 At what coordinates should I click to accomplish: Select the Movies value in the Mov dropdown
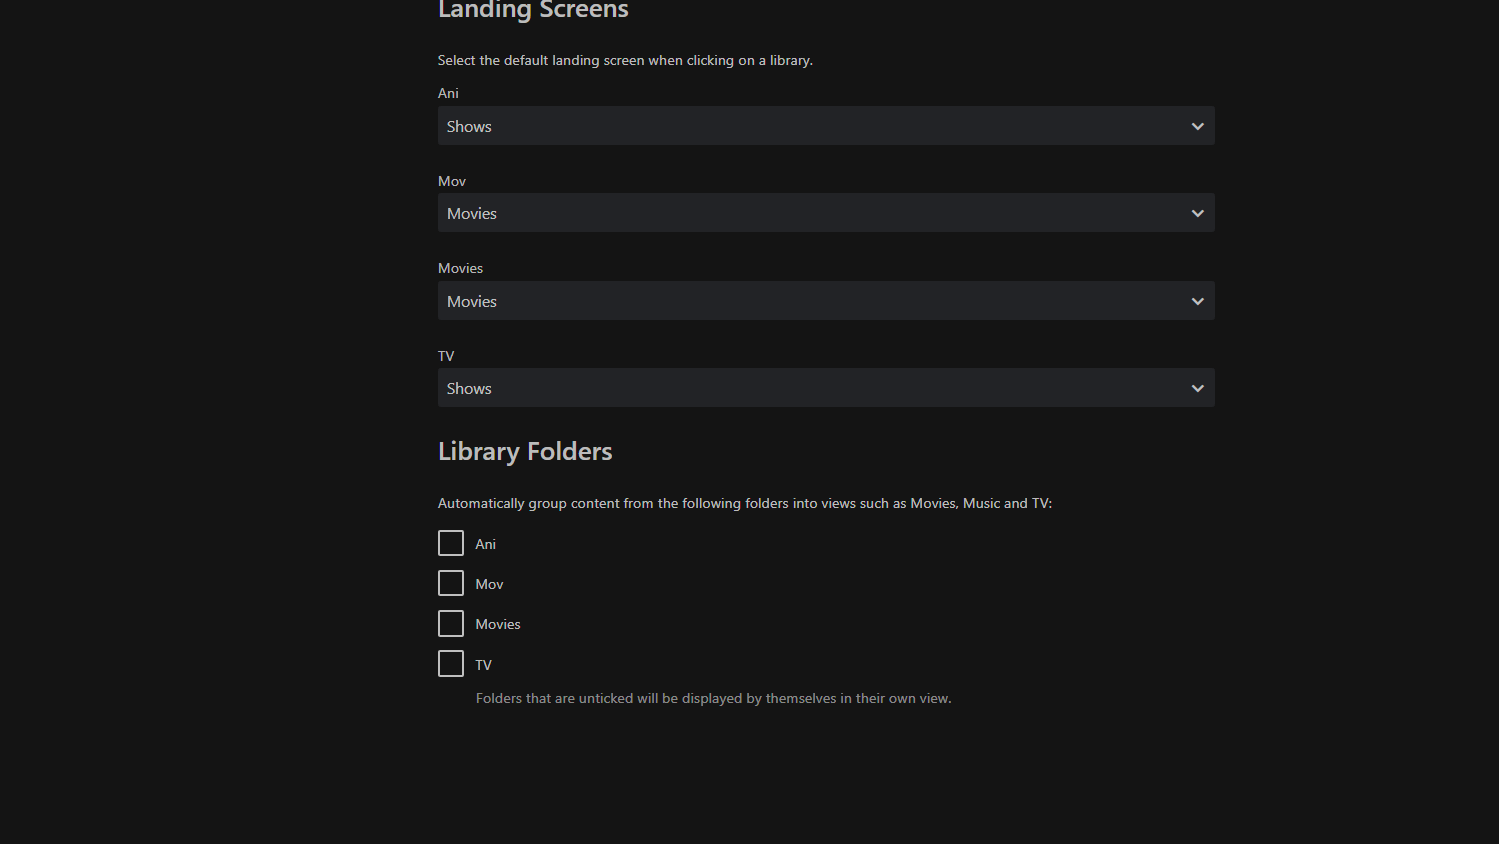click(x=471, y=213)
